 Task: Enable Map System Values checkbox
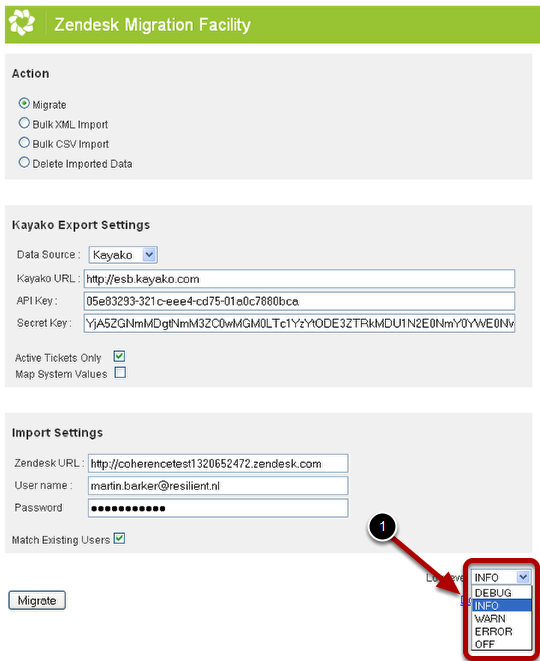pyautogui.click(x=121, y=373)
